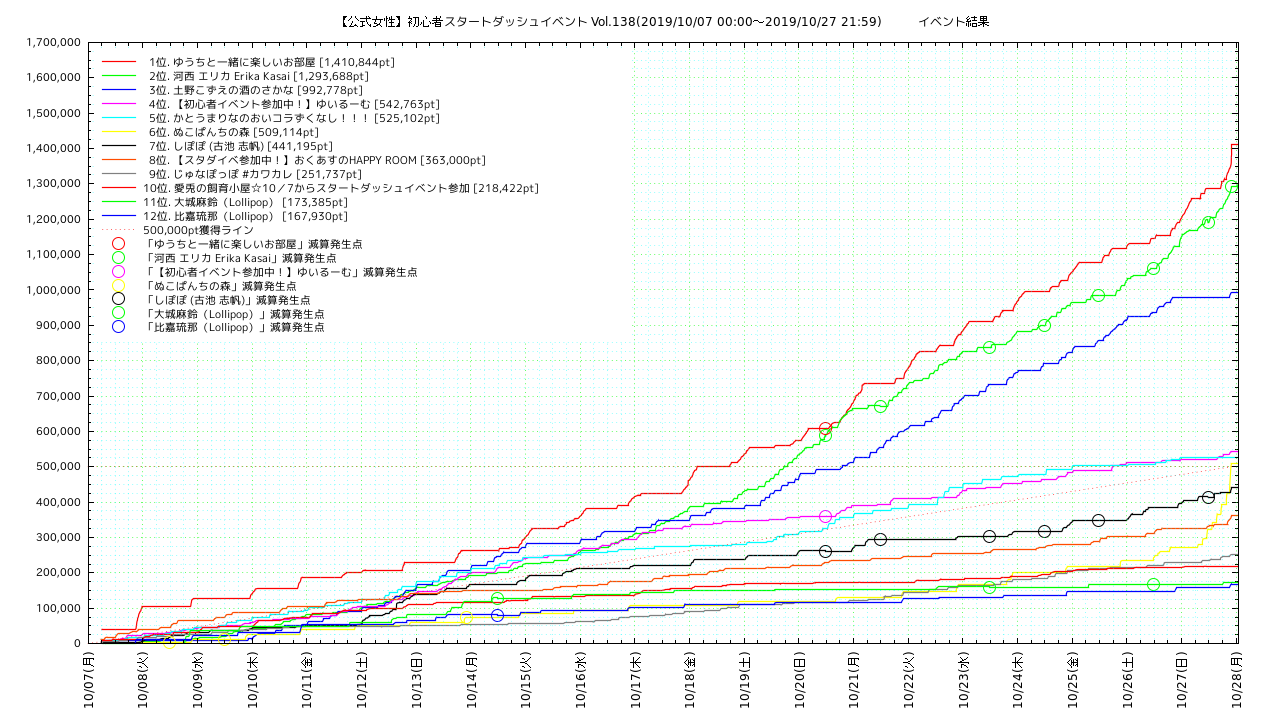Click yellow circle icon for ぬこぱんちの森 in legend

pos(119,286)
